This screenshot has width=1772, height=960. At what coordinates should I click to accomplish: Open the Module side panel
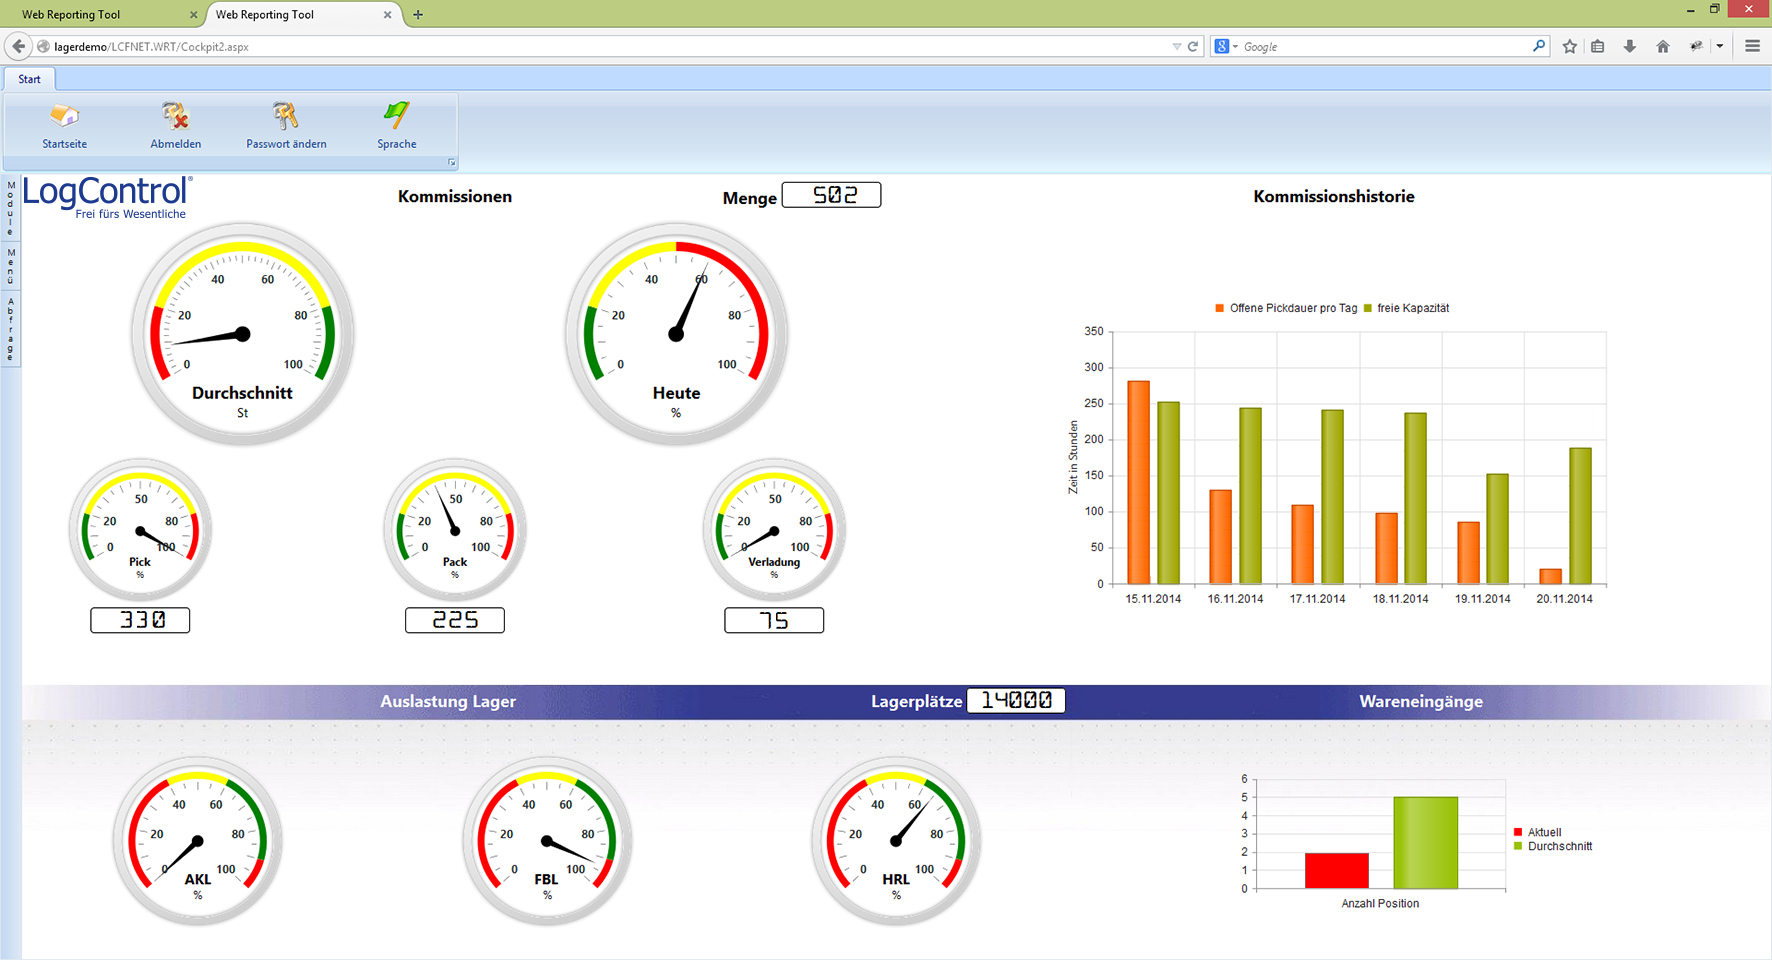(11, 208)
